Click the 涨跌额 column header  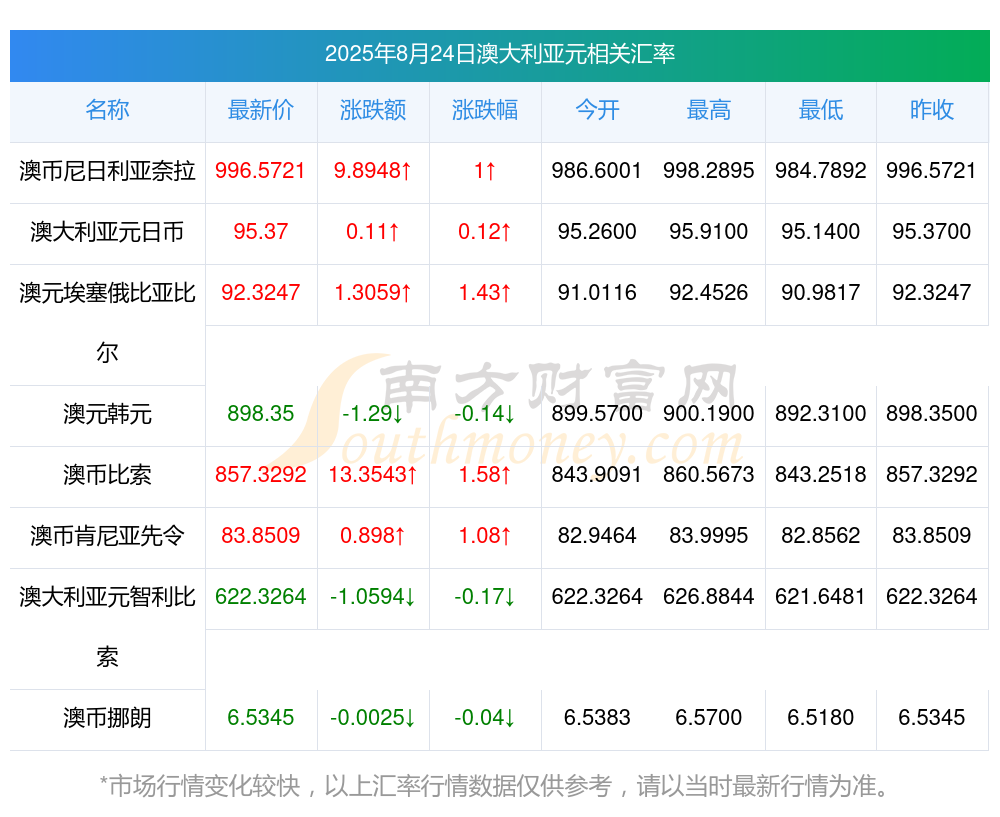coord(373,110)
